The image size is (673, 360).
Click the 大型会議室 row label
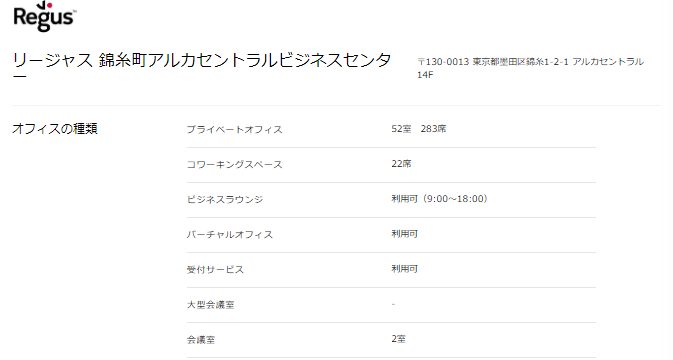coord(210,305)
